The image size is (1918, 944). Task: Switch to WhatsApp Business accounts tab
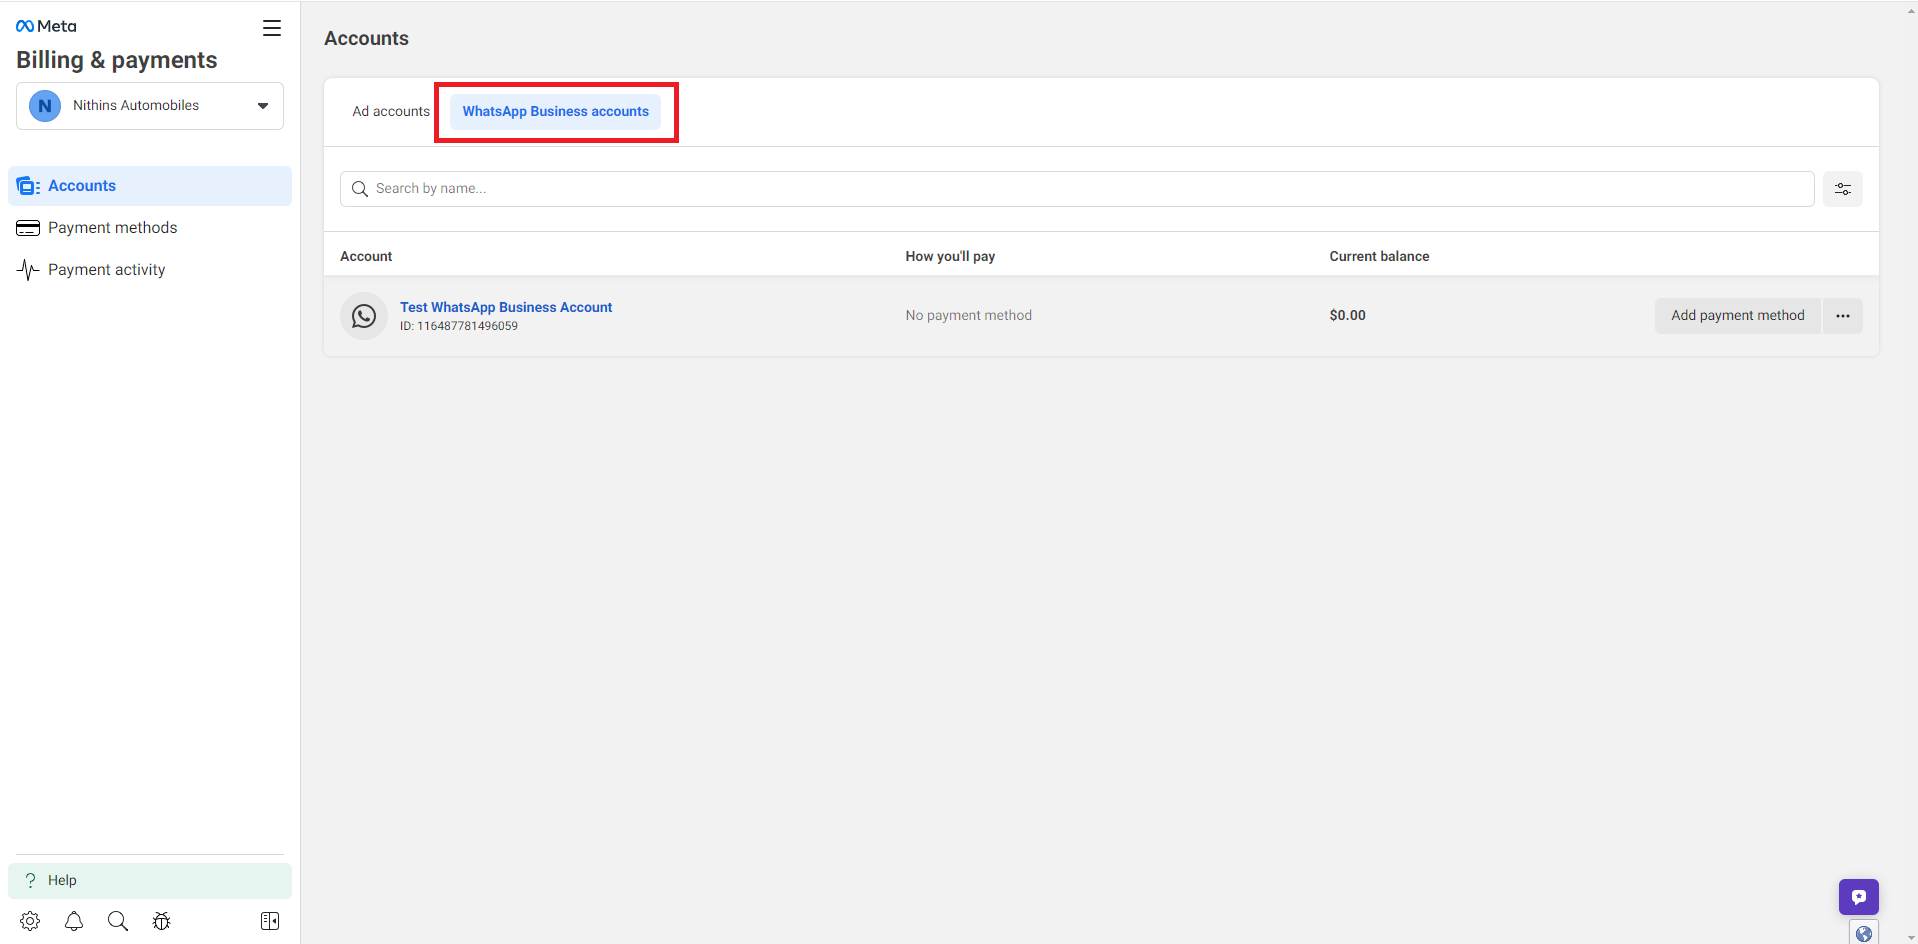pyautogui.click(x=555, y=111)
